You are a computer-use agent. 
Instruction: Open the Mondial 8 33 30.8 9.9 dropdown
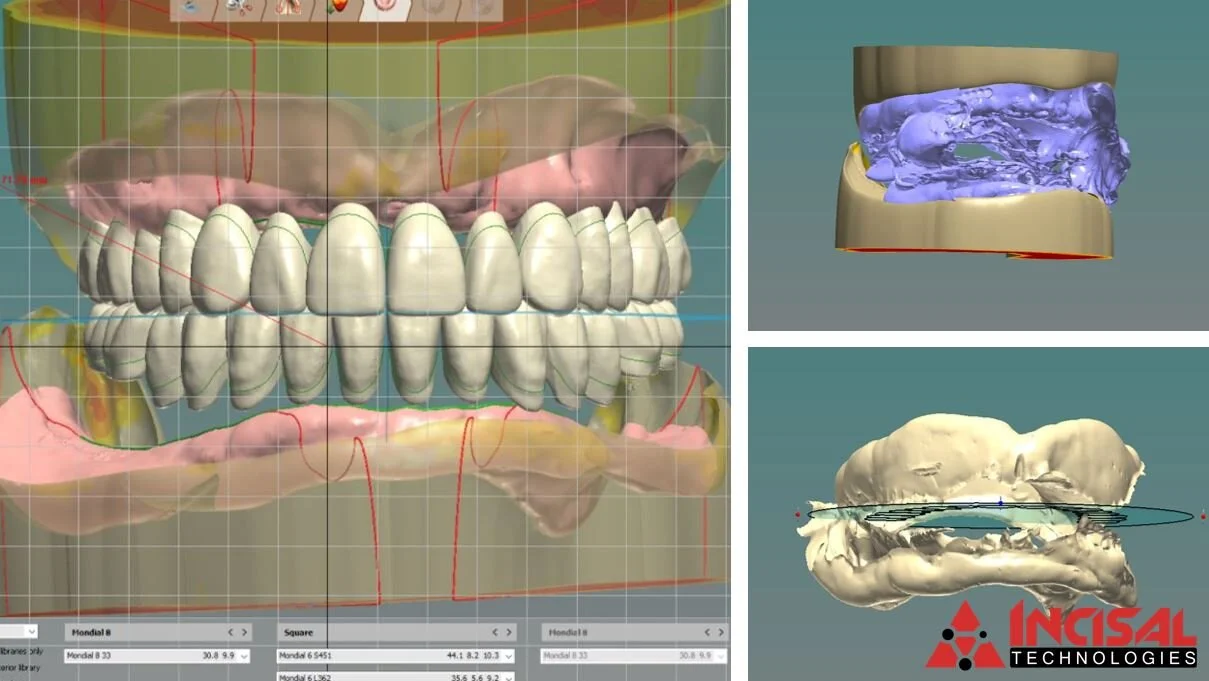[157, 655]
